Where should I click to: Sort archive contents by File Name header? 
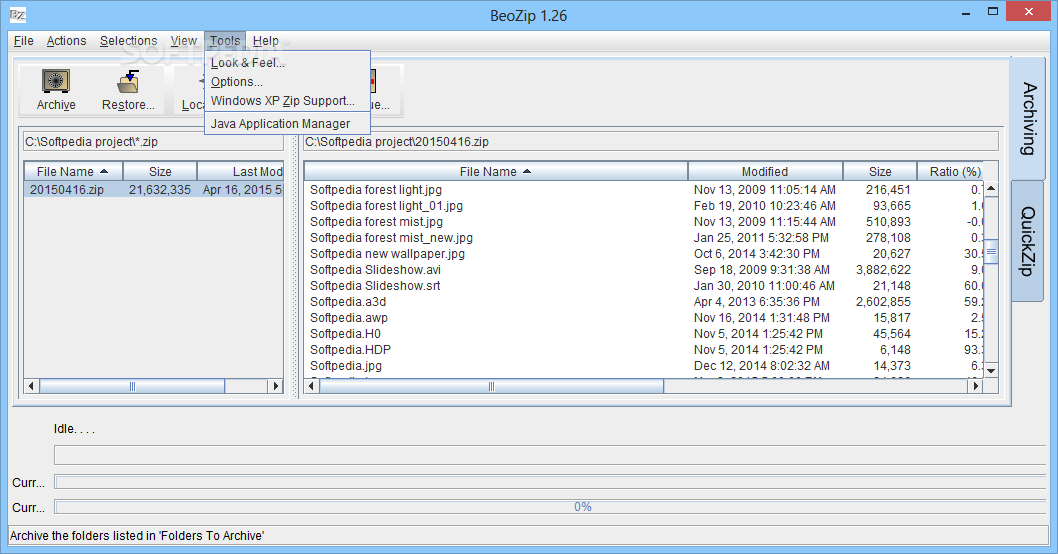point(495,171)
